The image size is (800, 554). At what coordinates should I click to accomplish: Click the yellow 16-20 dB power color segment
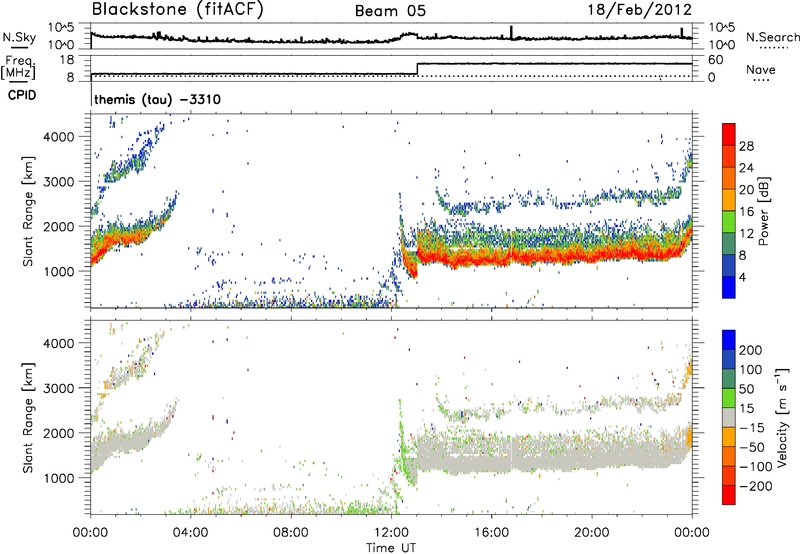pos(729,199)
